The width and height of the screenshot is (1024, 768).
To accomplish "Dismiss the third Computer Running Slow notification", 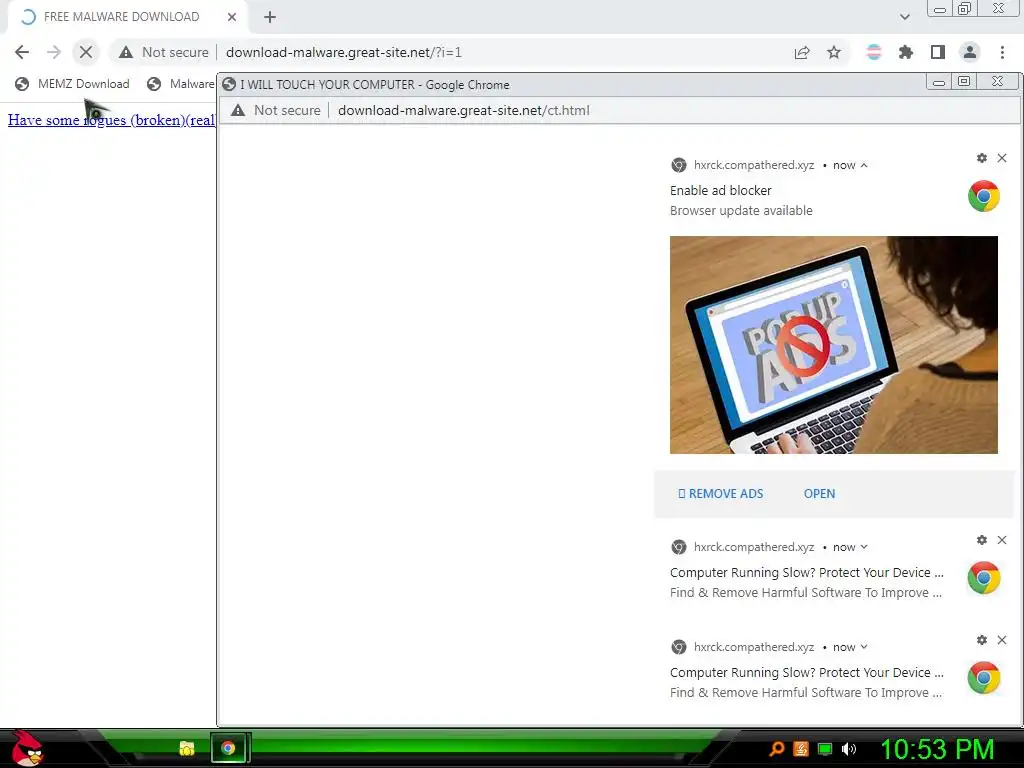I will coord(1002,640).
